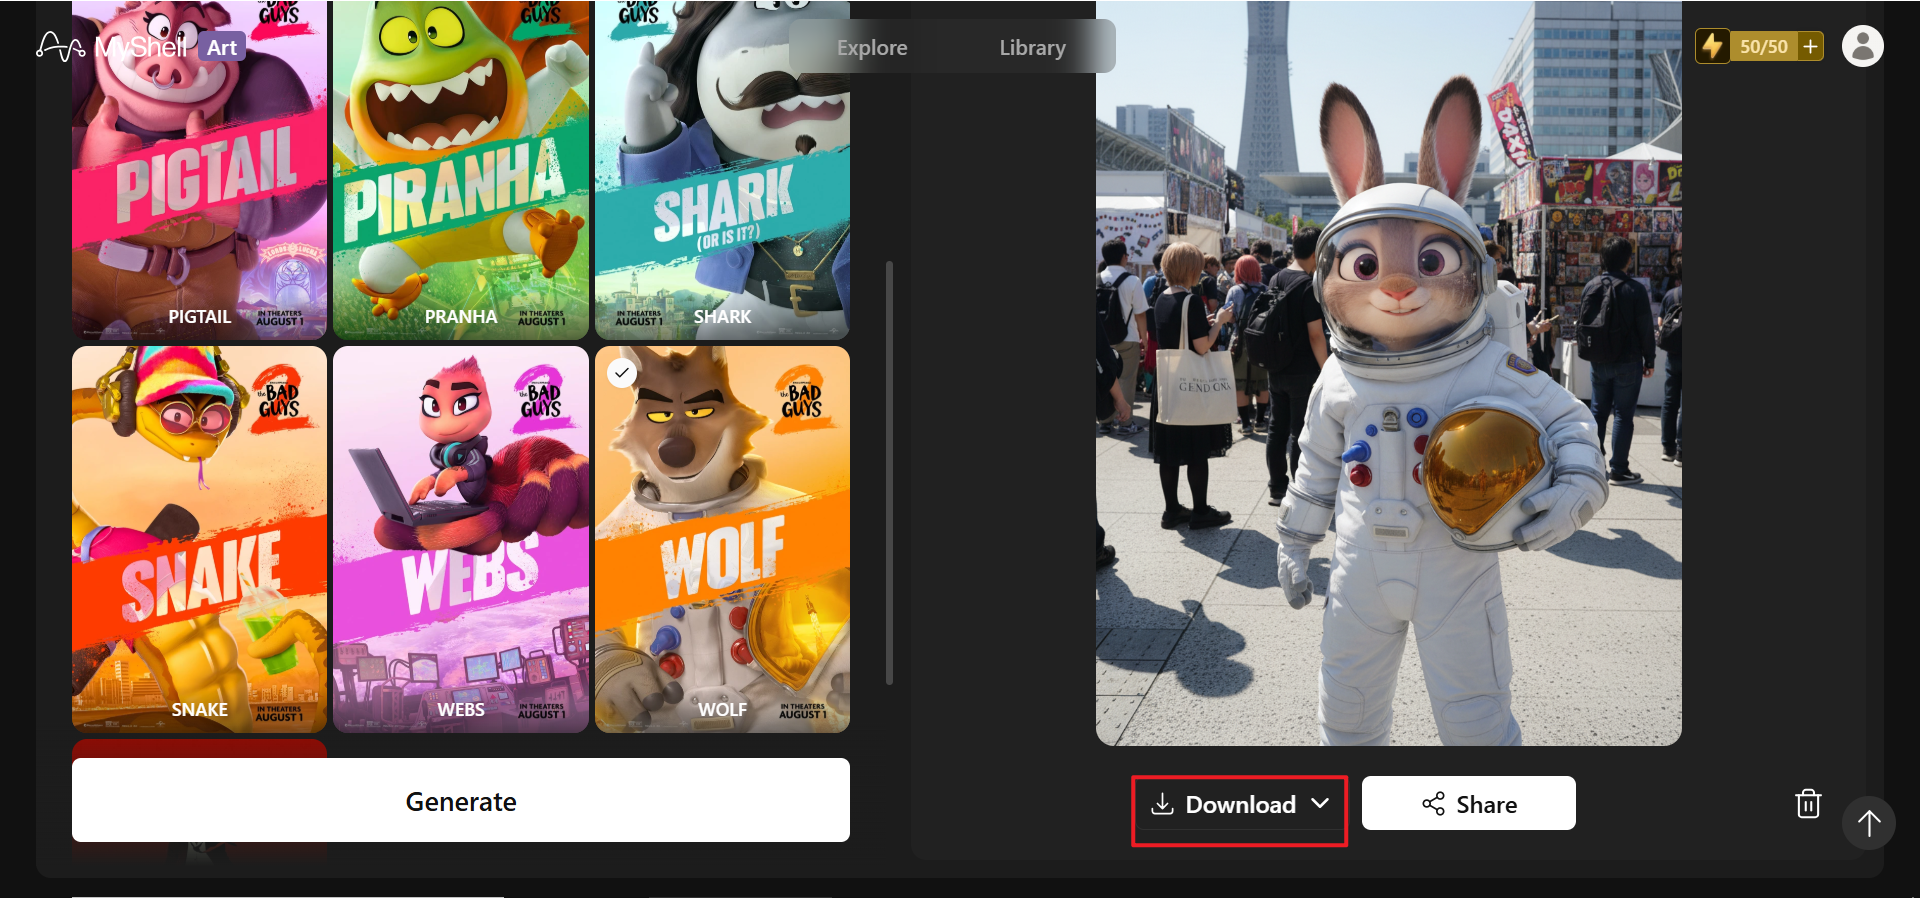Screen dimensions: 1920x898
Task: Select the Snake poster template
Action: [200, 540]
